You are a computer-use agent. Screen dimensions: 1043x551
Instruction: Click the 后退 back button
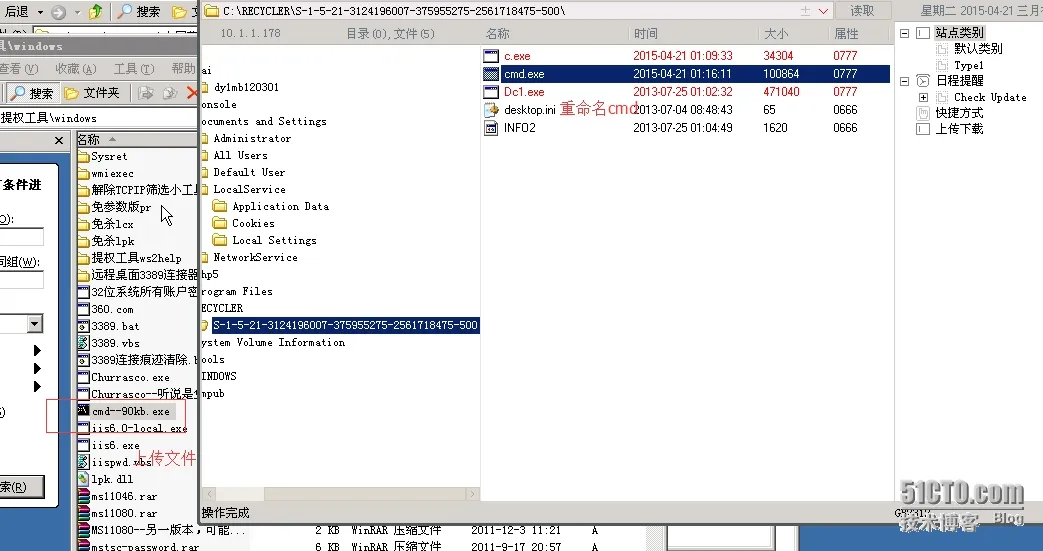(15, 12)
